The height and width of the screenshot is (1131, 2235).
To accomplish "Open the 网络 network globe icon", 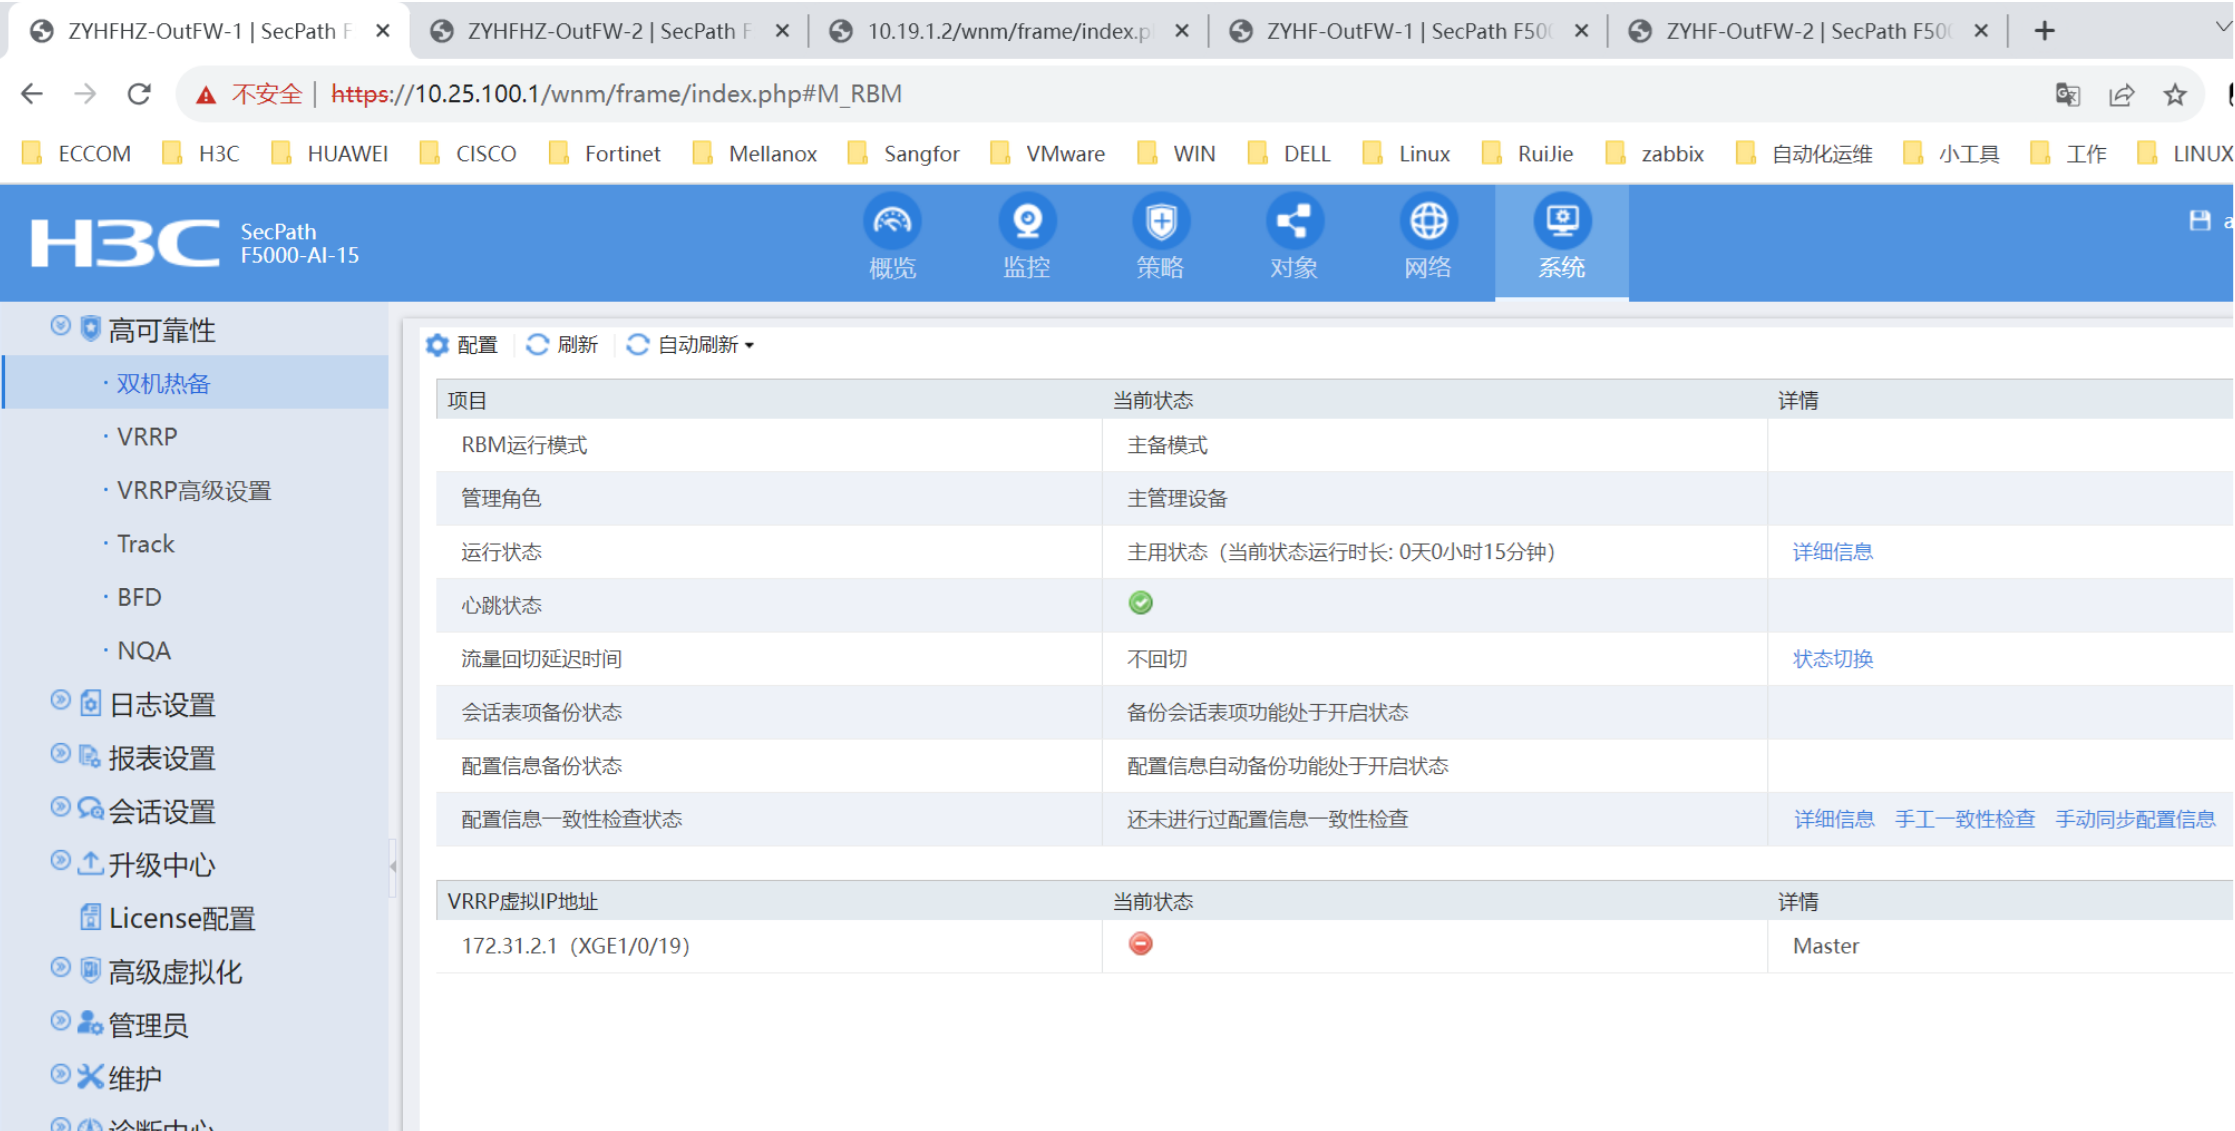I will (1427, 222).
